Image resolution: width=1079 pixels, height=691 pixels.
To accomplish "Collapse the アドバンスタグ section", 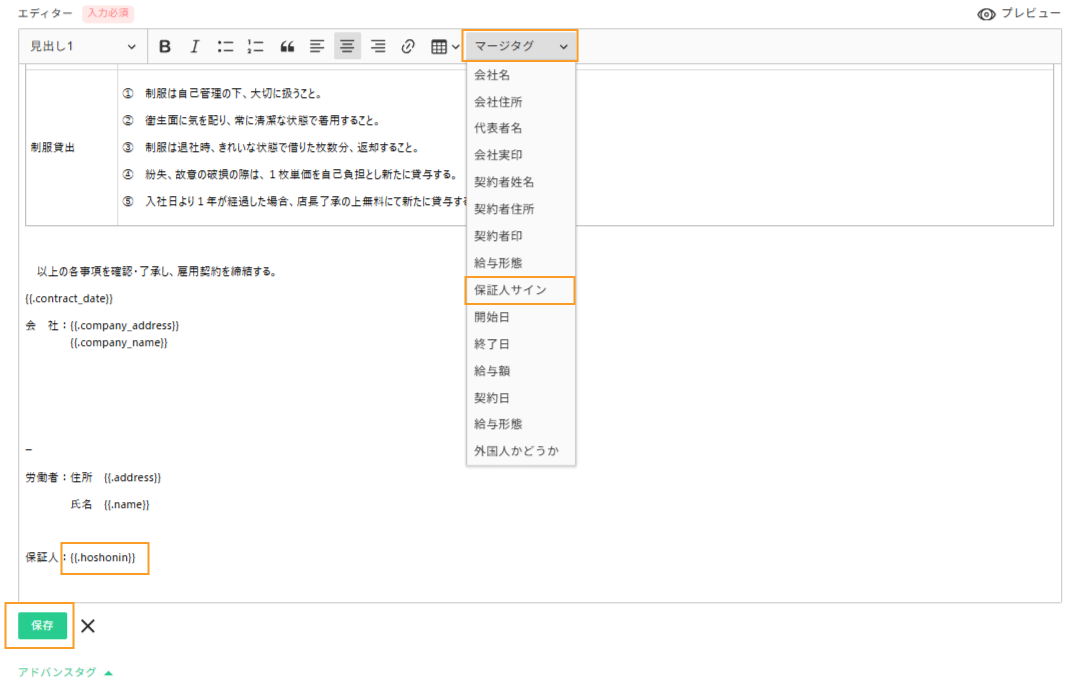I will [x=65, y=672].
